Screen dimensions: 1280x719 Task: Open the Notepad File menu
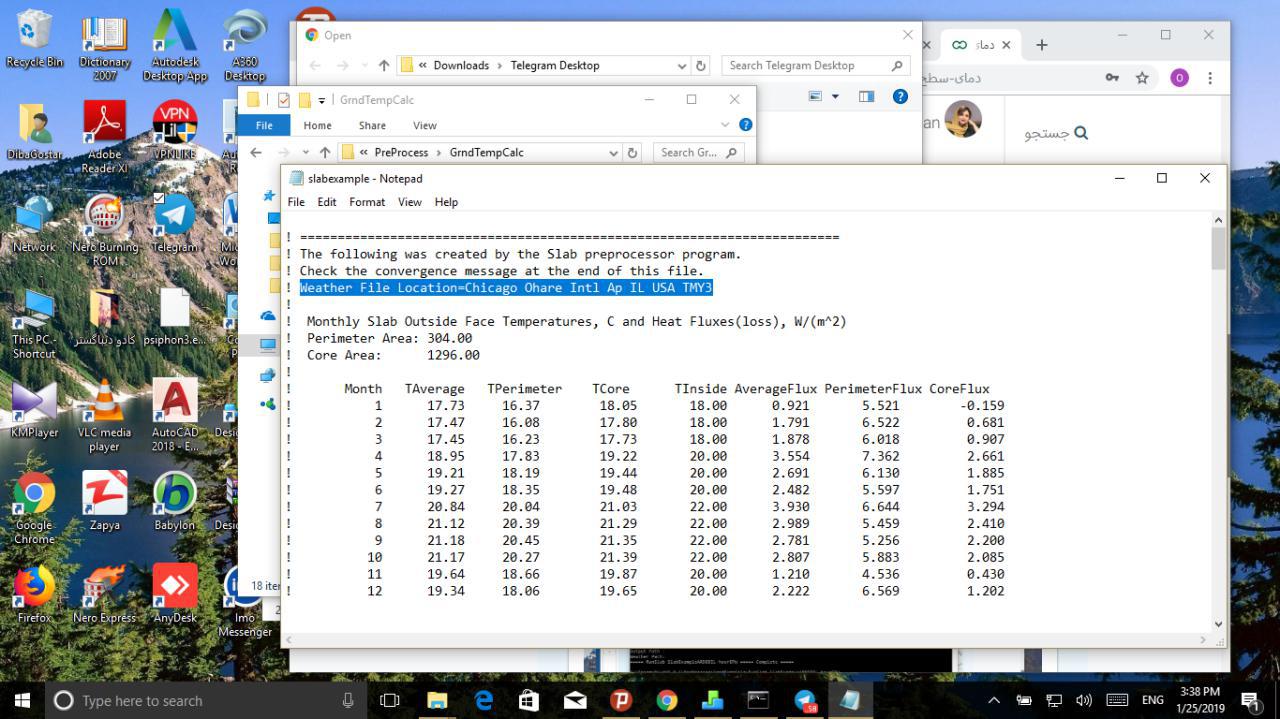296,202
